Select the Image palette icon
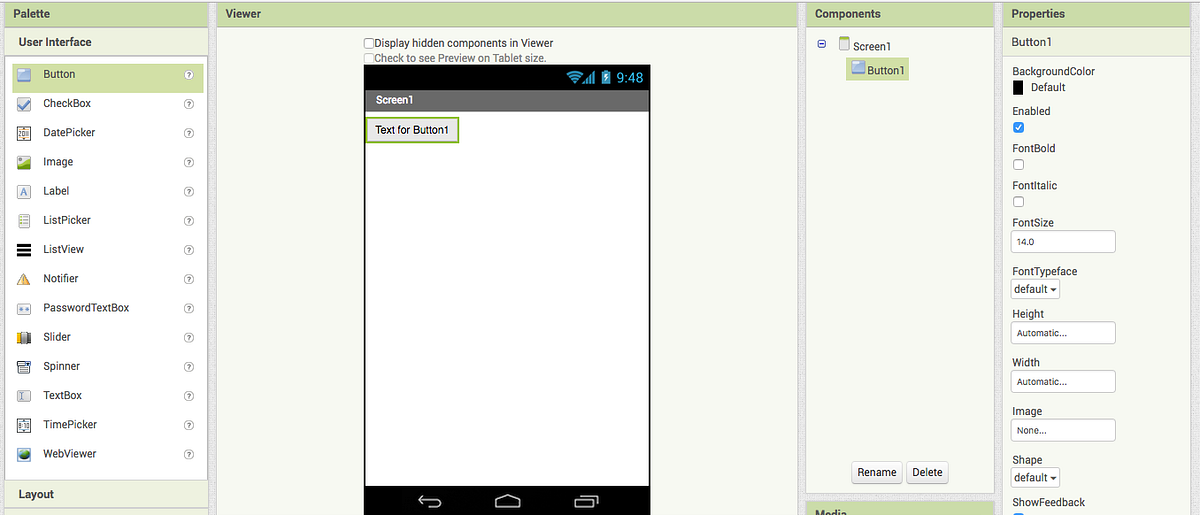The width and height of the screenshot is (1200, 515). (x=24, y=162)
